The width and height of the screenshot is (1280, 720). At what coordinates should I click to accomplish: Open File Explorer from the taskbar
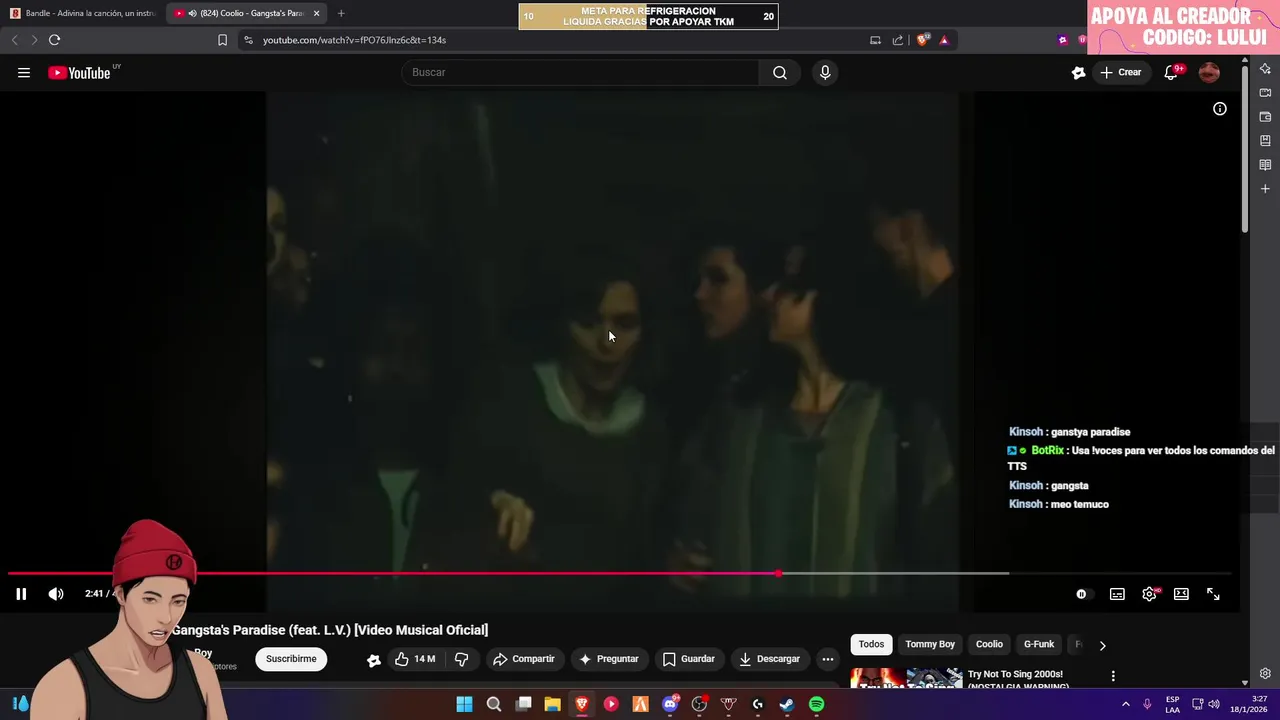pos(552,705)
